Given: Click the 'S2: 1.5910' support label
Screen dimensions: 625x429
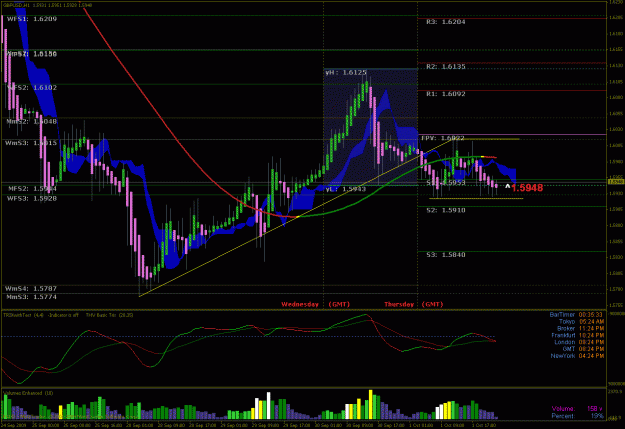Looking at the screenshot, I should click(446, 210).
